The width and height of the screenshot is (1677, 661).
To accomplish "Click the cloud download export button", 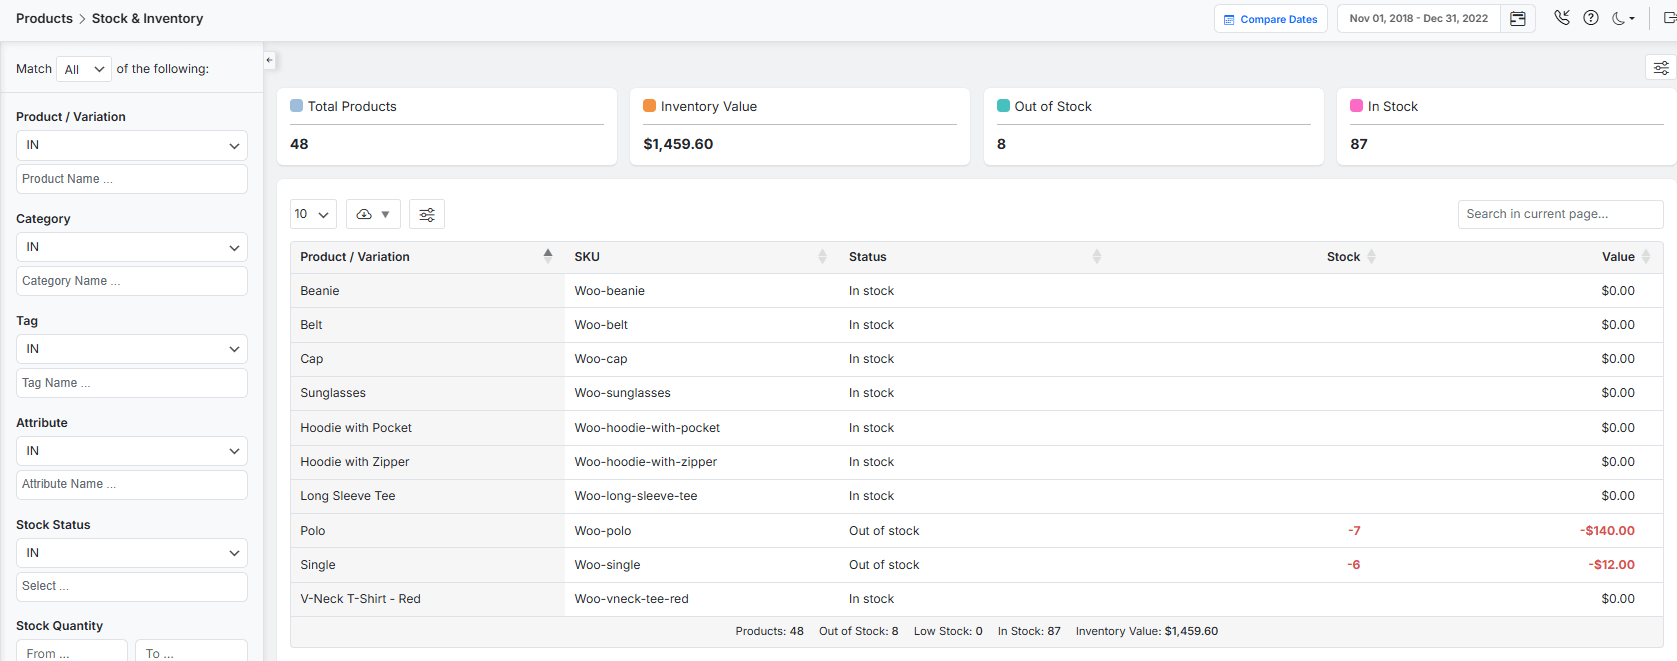I will [x=373, y=214].
